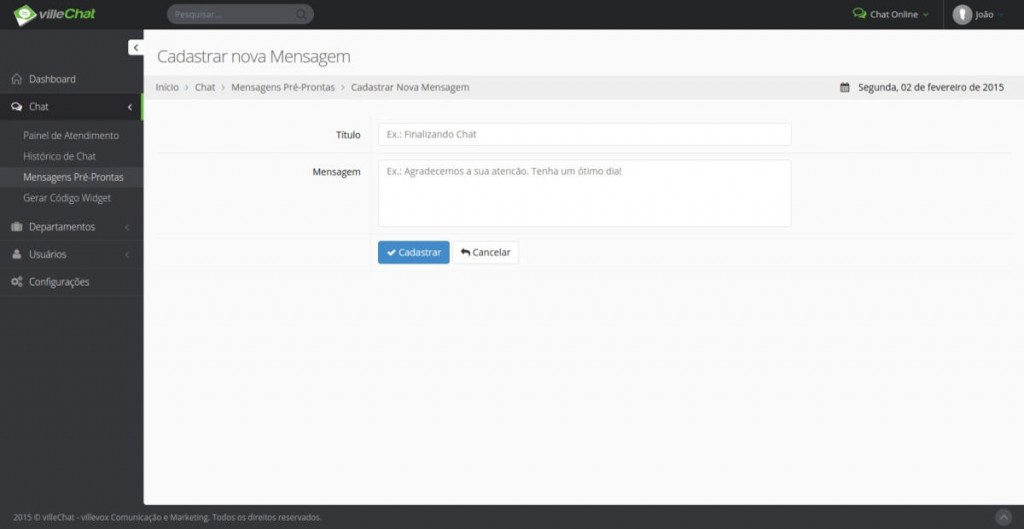Focus the Pesquisar search field
The width and height of the screenshot is (1024, 529).
pos(240,14)
